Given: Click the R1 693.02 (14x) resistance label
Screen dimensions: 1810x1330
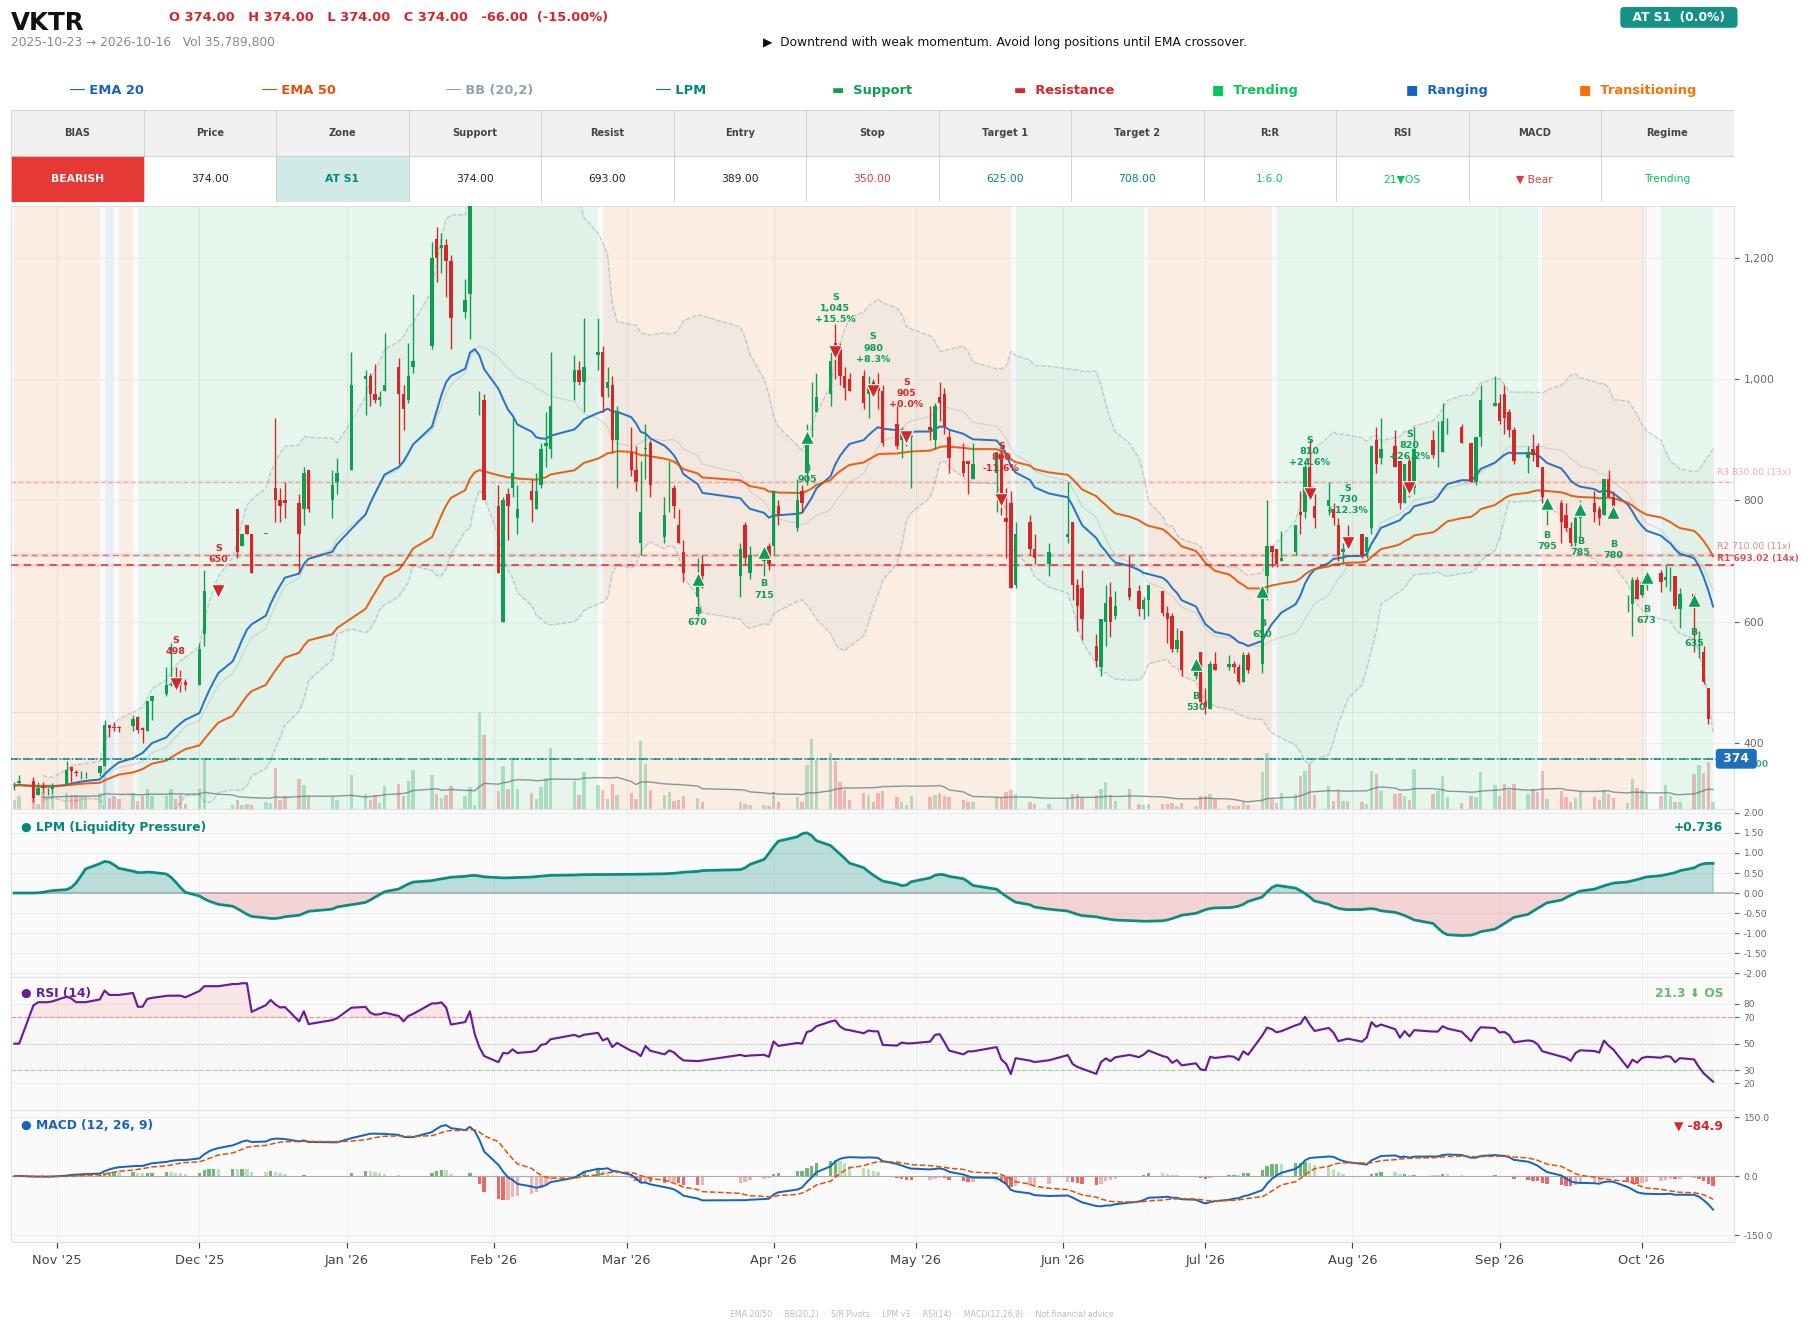Looking at the screenshot, I should click(1757, 558).
